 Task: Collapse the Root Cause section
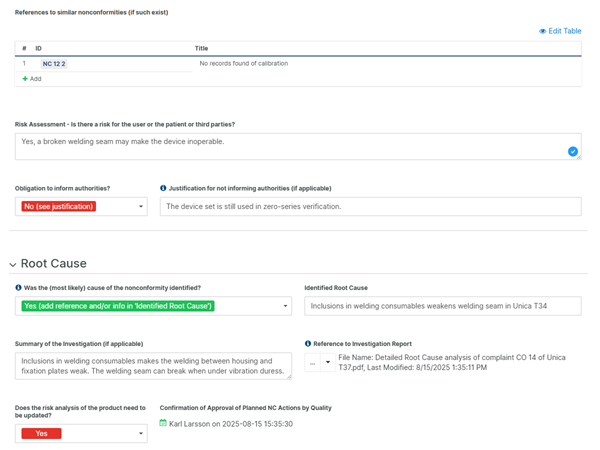(x=13, y=265)
